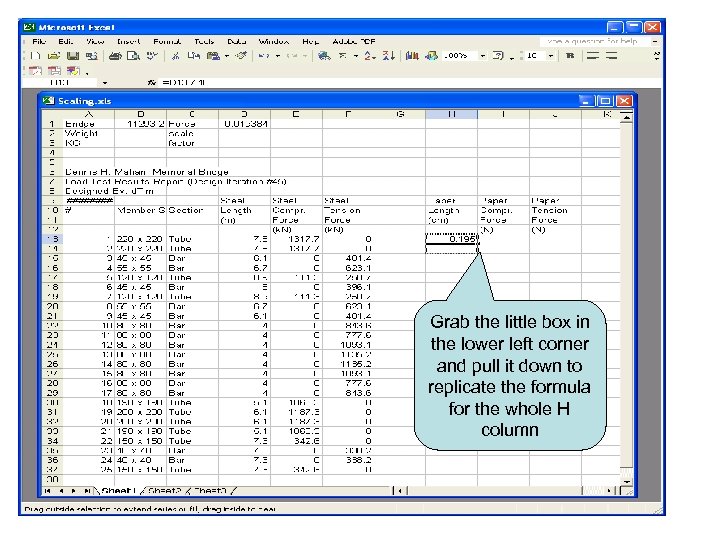Click the Sort Descending Z-A icon

coord(389,56)
